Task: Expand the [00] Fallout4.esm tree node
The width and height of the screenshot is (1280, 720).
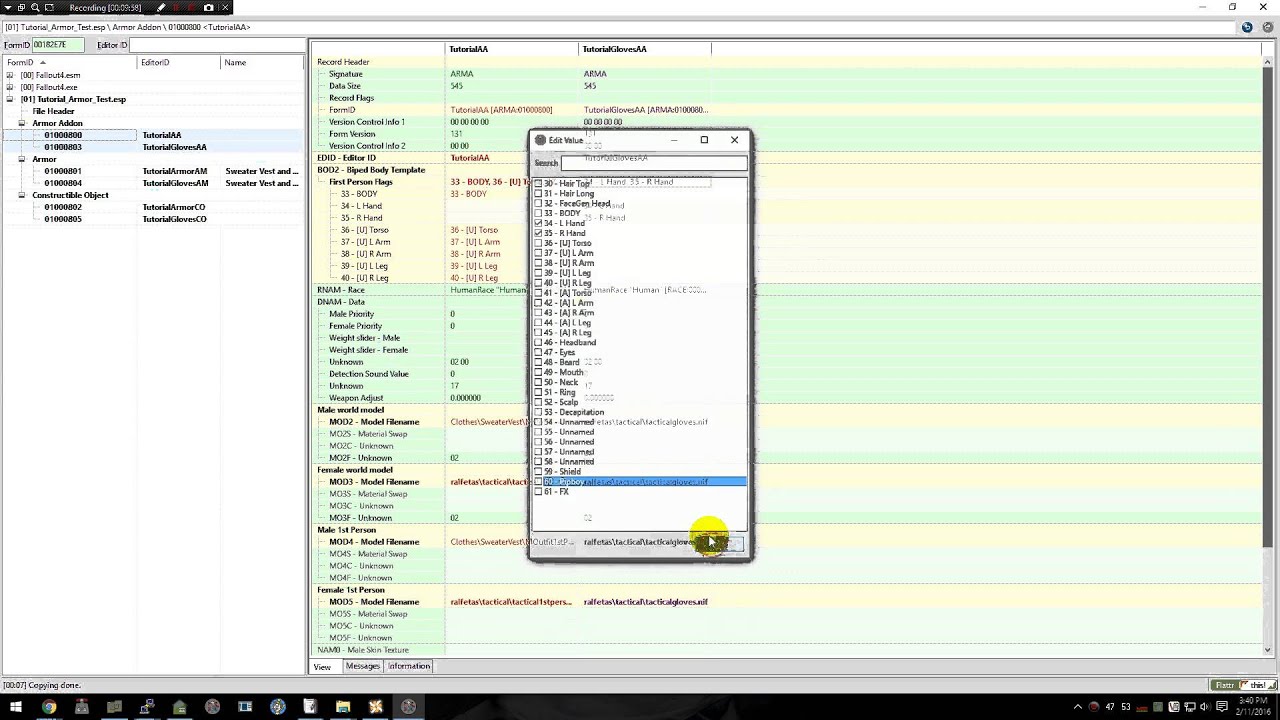Action: tap(10, 75)
